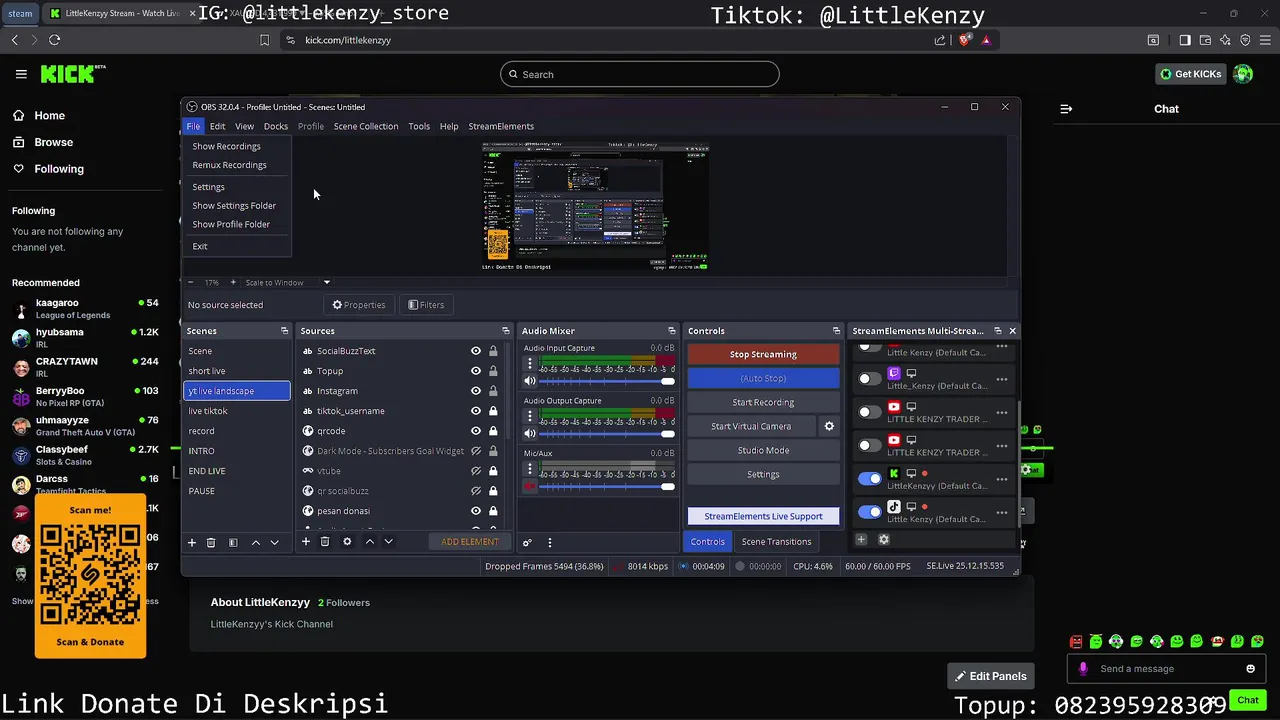Viewport: 1280px width, 720px height.
Task: Add new StreamElements multi-stream destination plus
Action: (861, 540)
